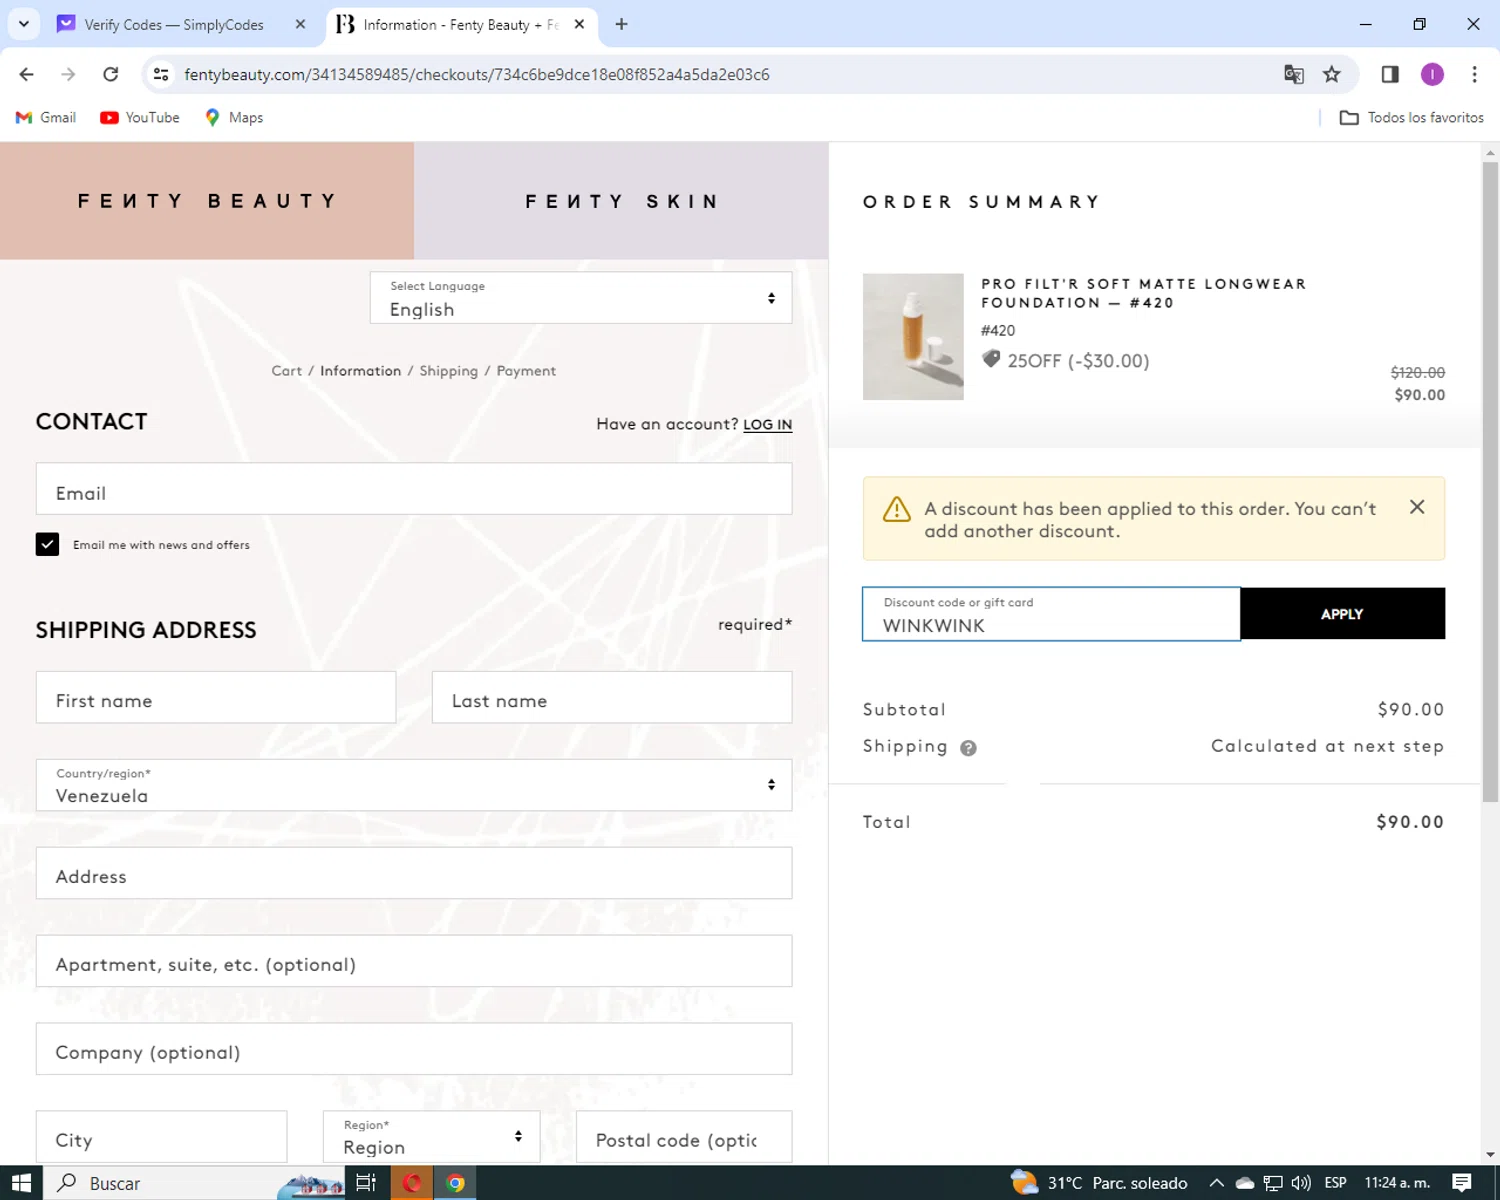Open the weather widget on taskbar

pyautogui.click(x=1099, y=1183)
